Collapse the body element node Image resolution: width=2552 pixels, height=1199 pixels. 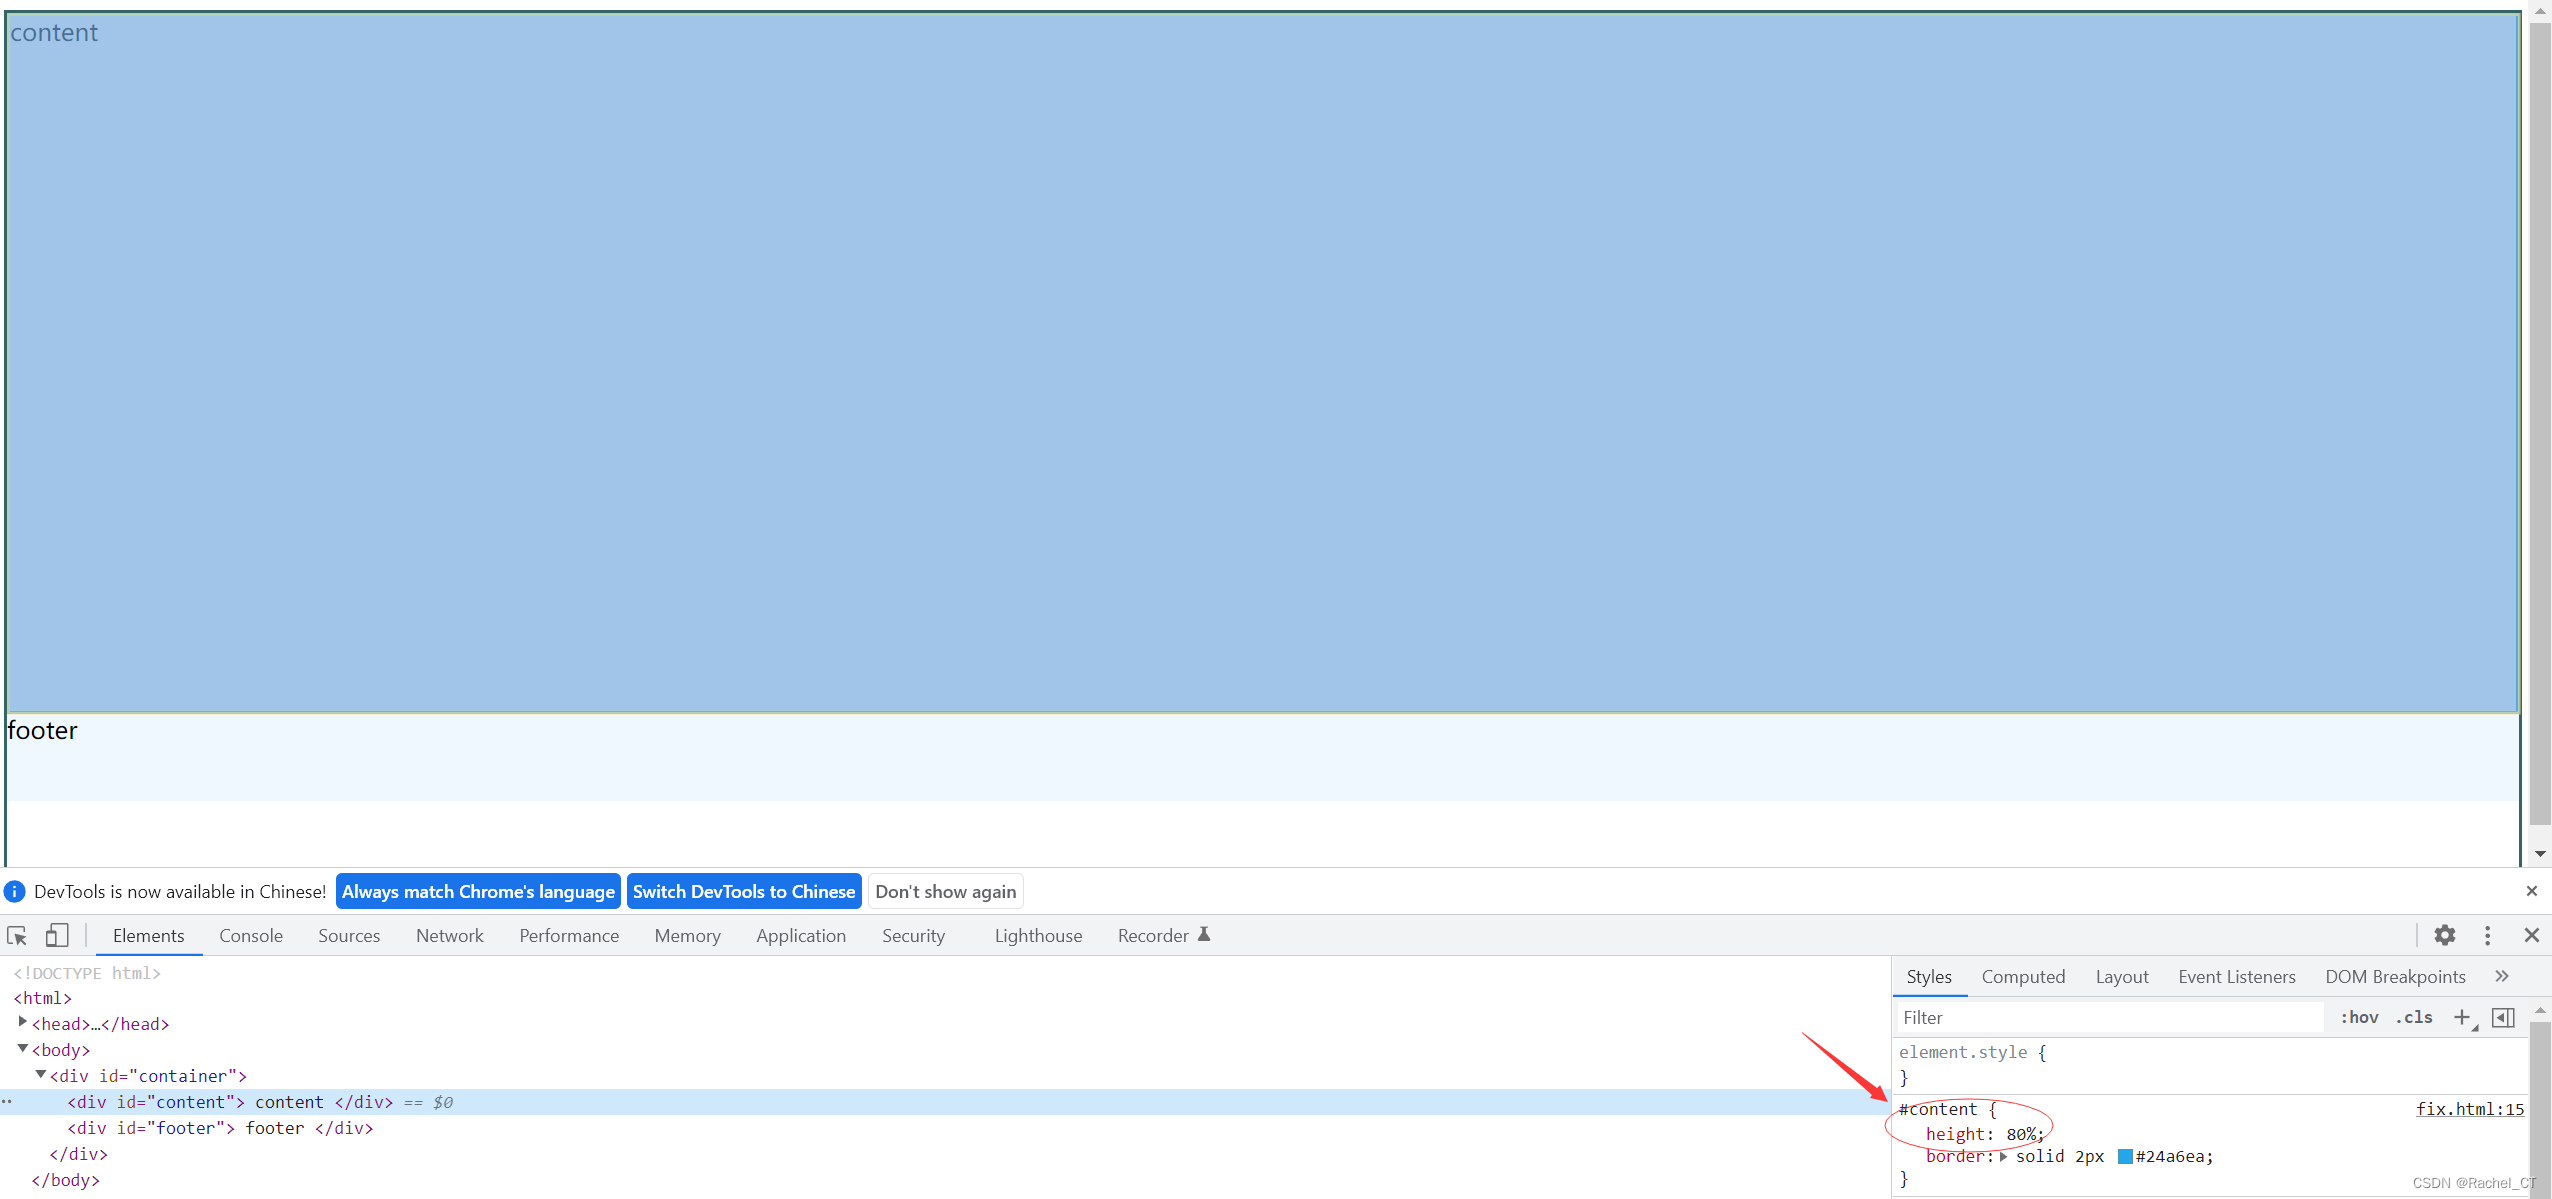tap(22, 1049)
